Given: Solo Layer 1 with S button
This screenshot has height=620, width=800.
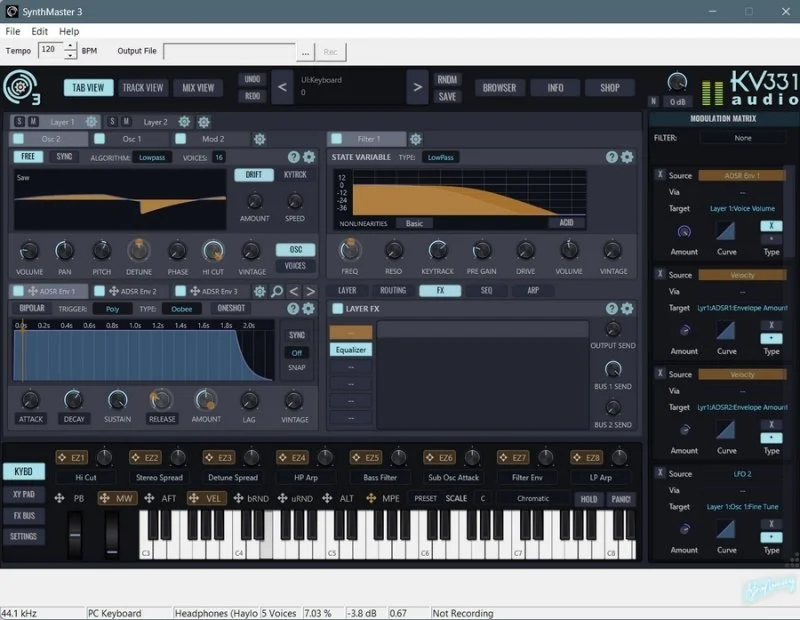Looking at the screenshot, I should pyautogui.click(x=19, y=121).
